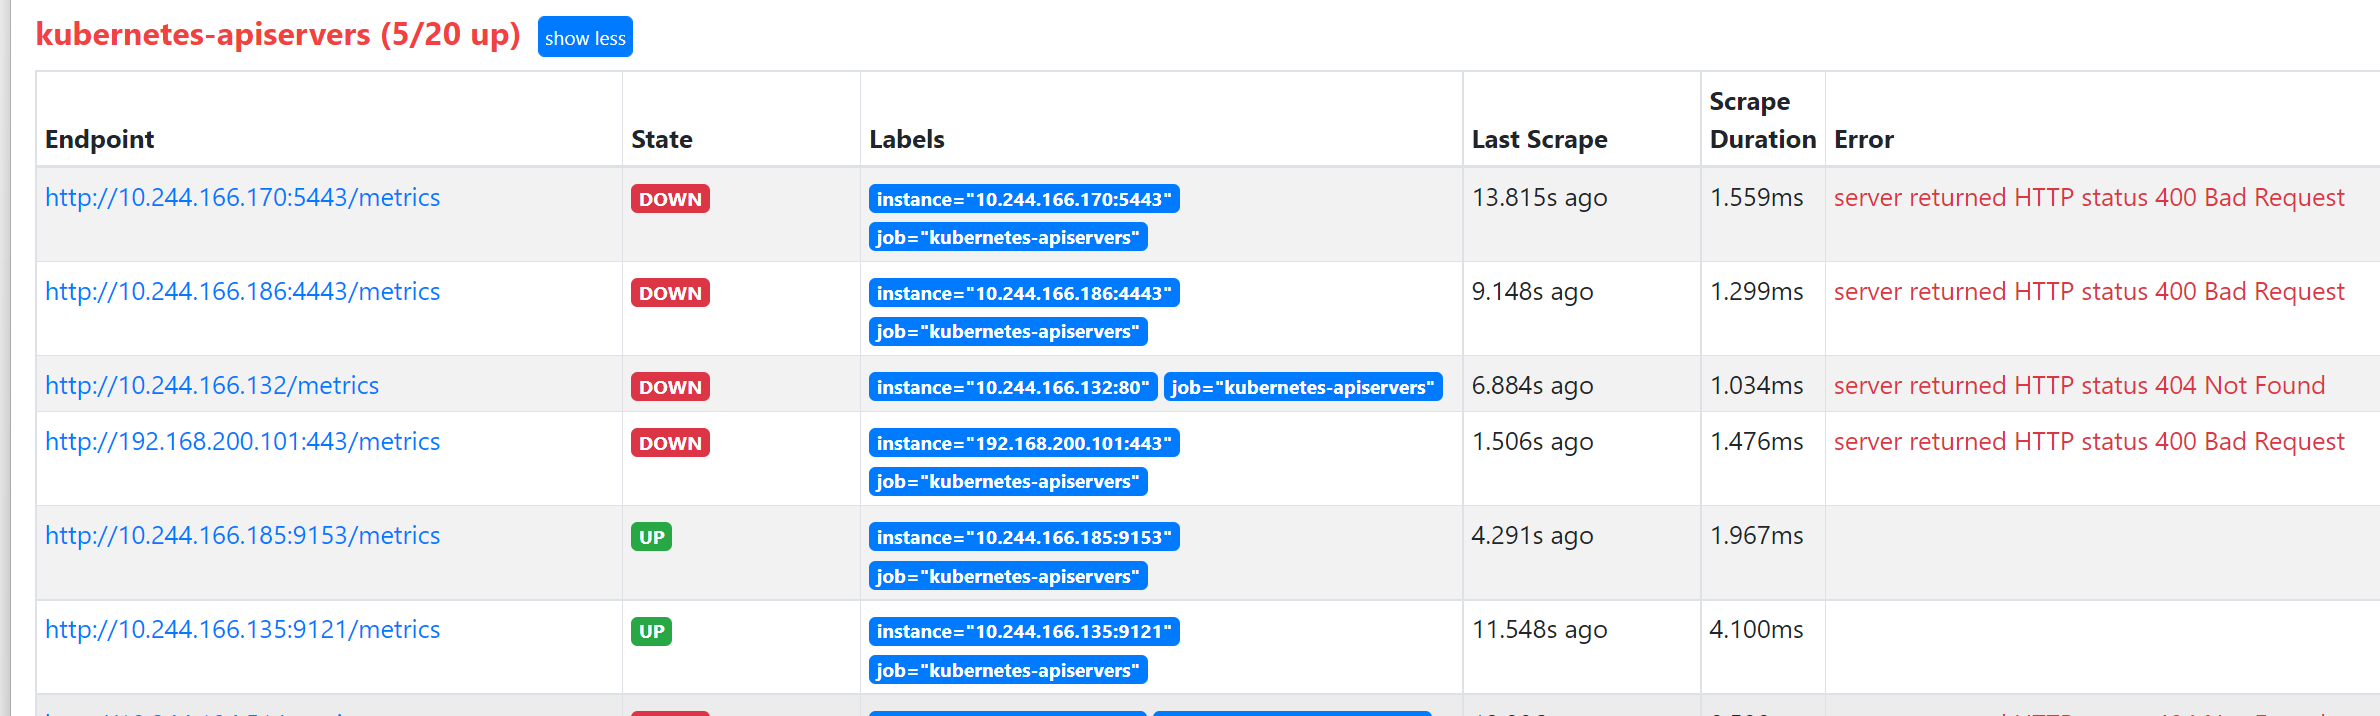
Task: Click last scrape value 13.815s ago
Action: (x=1540, y=197)
